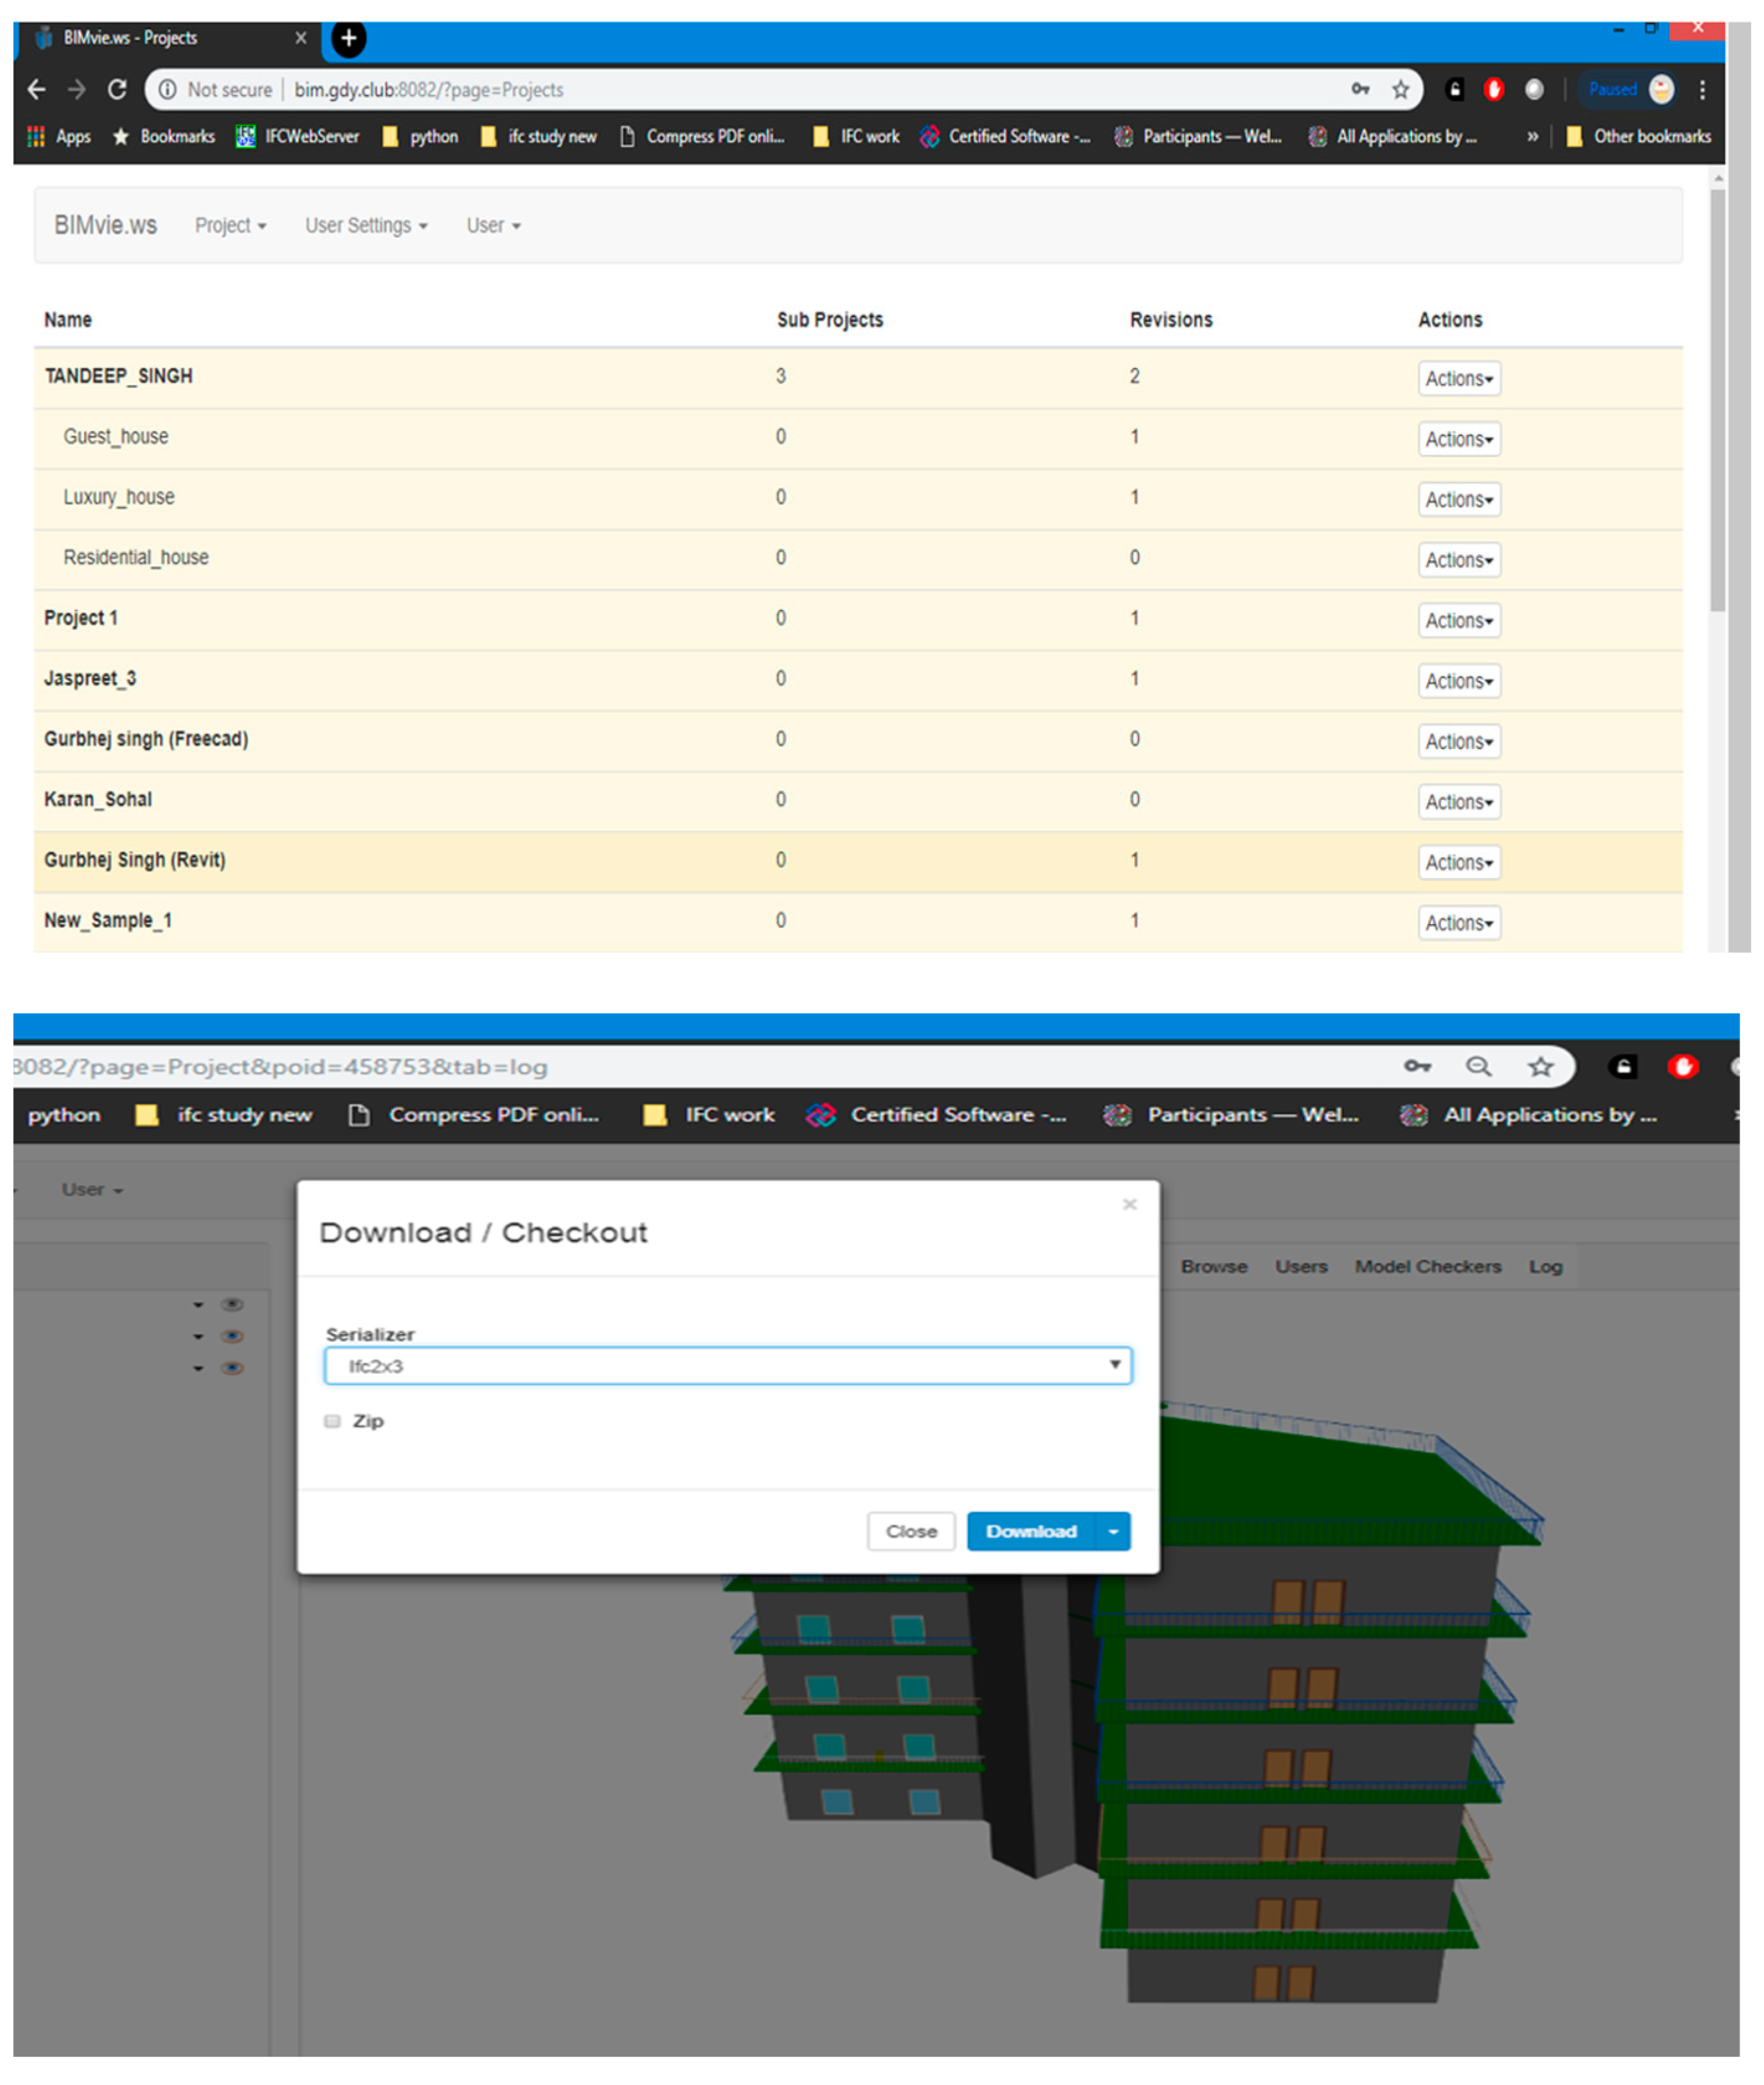Click the saved password key icon
The width and height of the screenshot is (1764, 2085).
coord(1360,89)
